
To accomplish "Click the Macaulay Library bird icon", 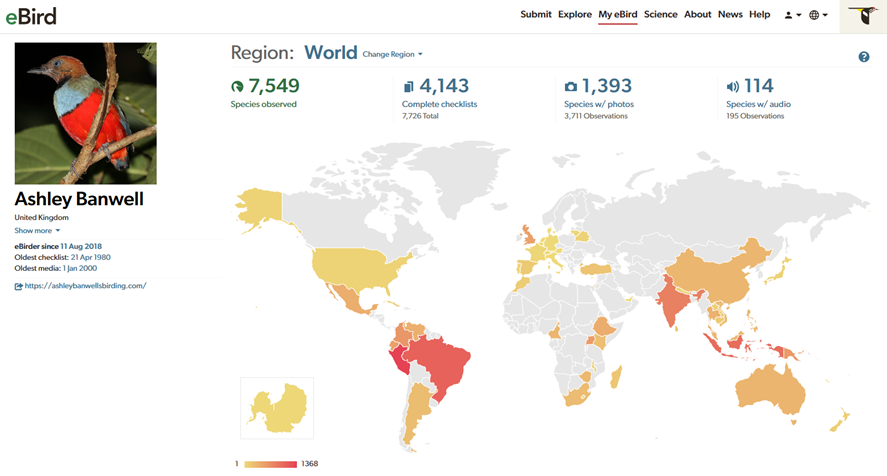I will 863,16.
